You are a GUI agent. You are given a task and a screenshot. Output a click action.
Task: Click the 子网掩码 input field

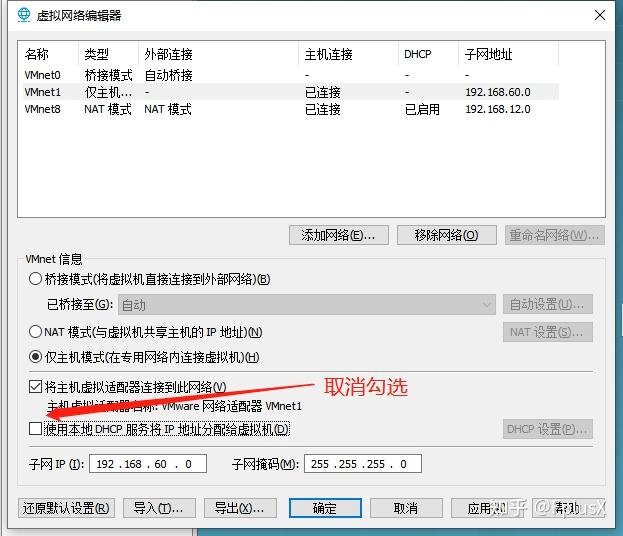(x=363, y=464)
